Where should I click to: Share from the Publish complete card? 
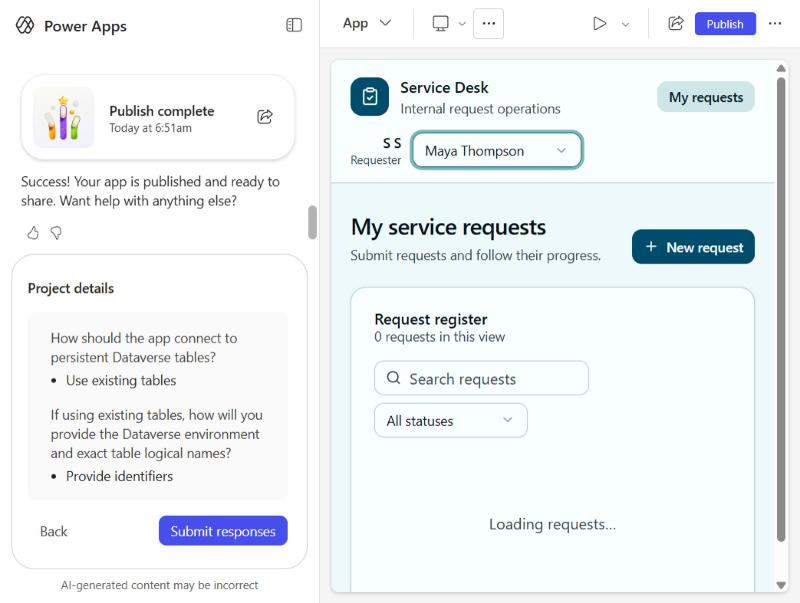click(265, 117)
